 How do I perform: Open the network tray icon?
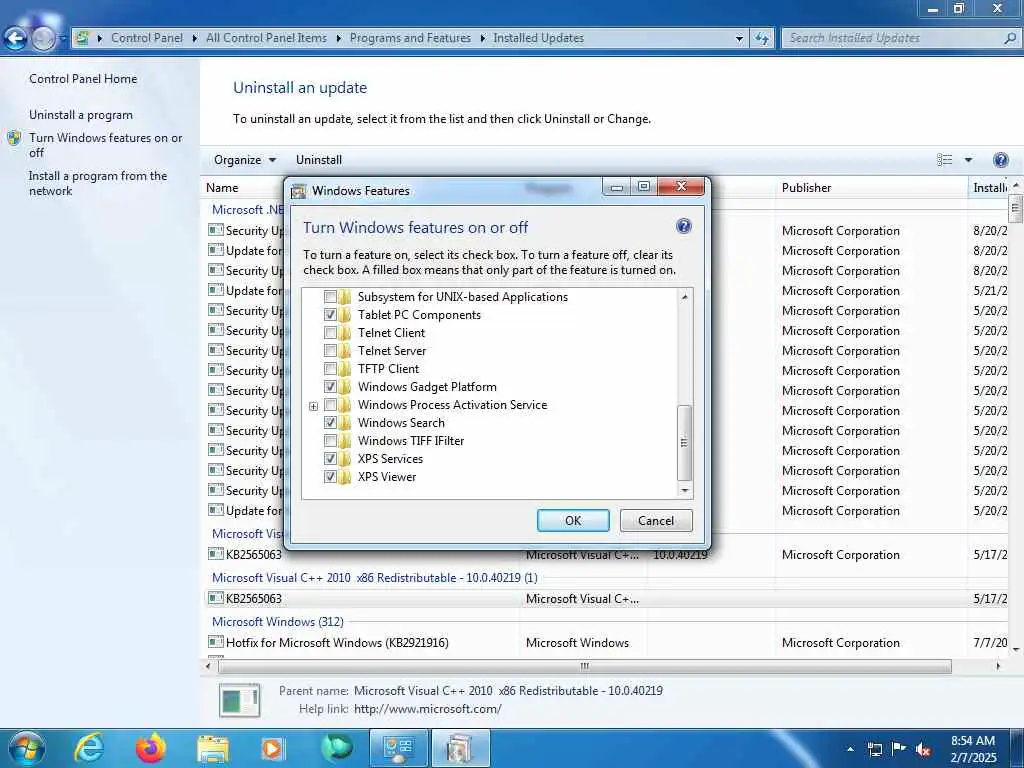[x=874, y=749]
